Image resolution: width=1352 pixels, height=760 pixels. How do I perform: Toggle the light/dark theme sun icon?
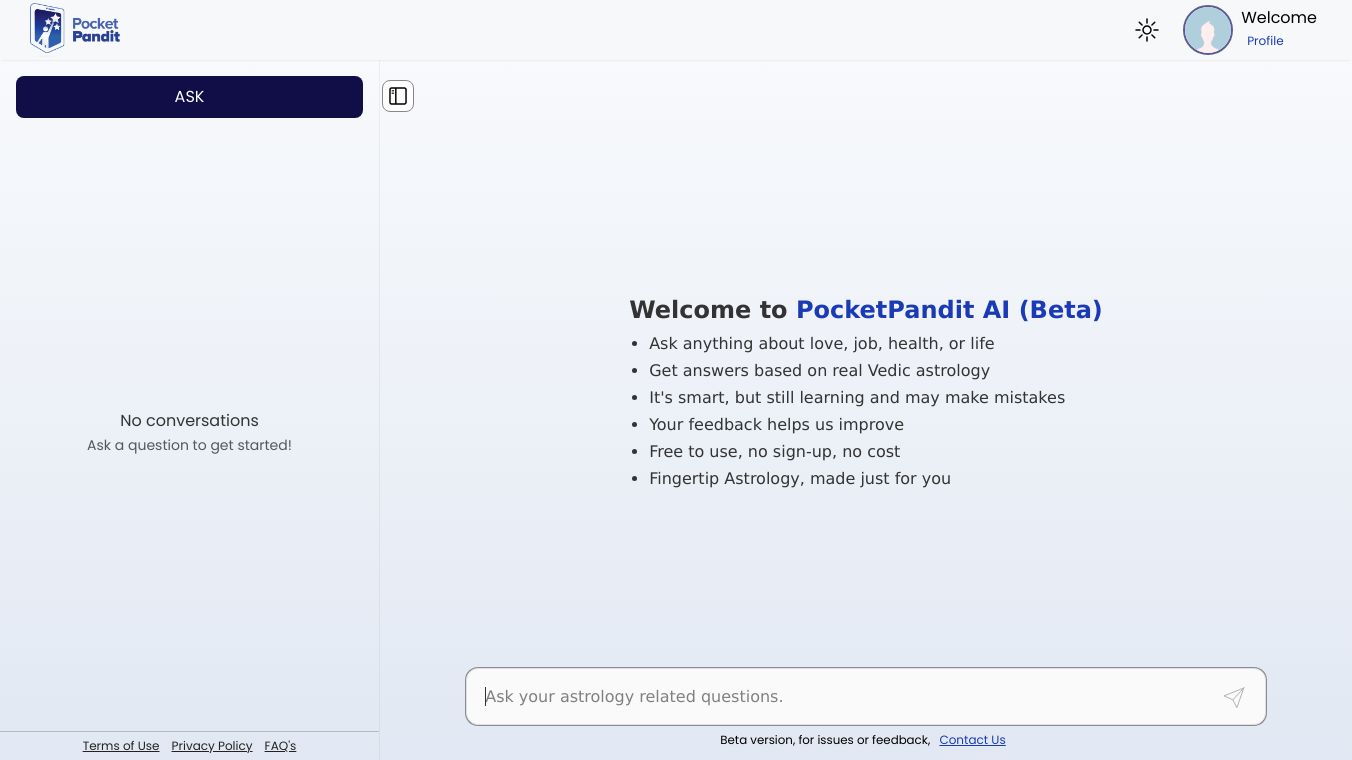point(1147,30)
